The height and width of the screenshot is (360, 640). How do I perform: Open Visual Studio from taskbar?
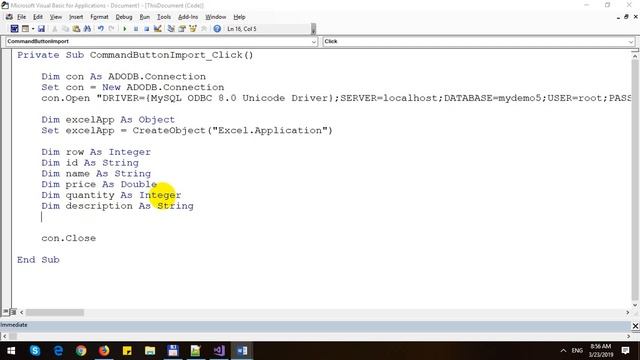(219, 351)
